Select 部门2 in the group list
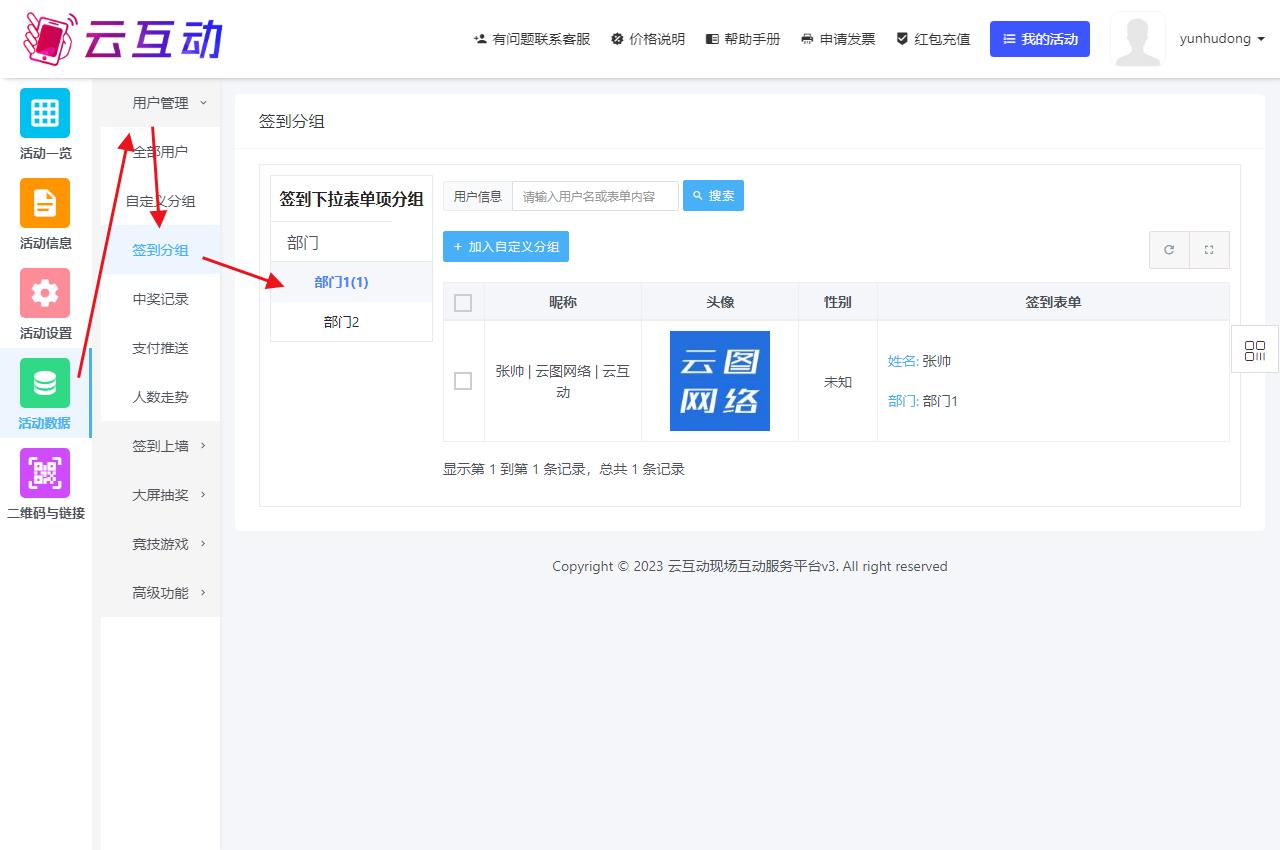The width and height of the screenshot is (1280, 850). point(341,322)
